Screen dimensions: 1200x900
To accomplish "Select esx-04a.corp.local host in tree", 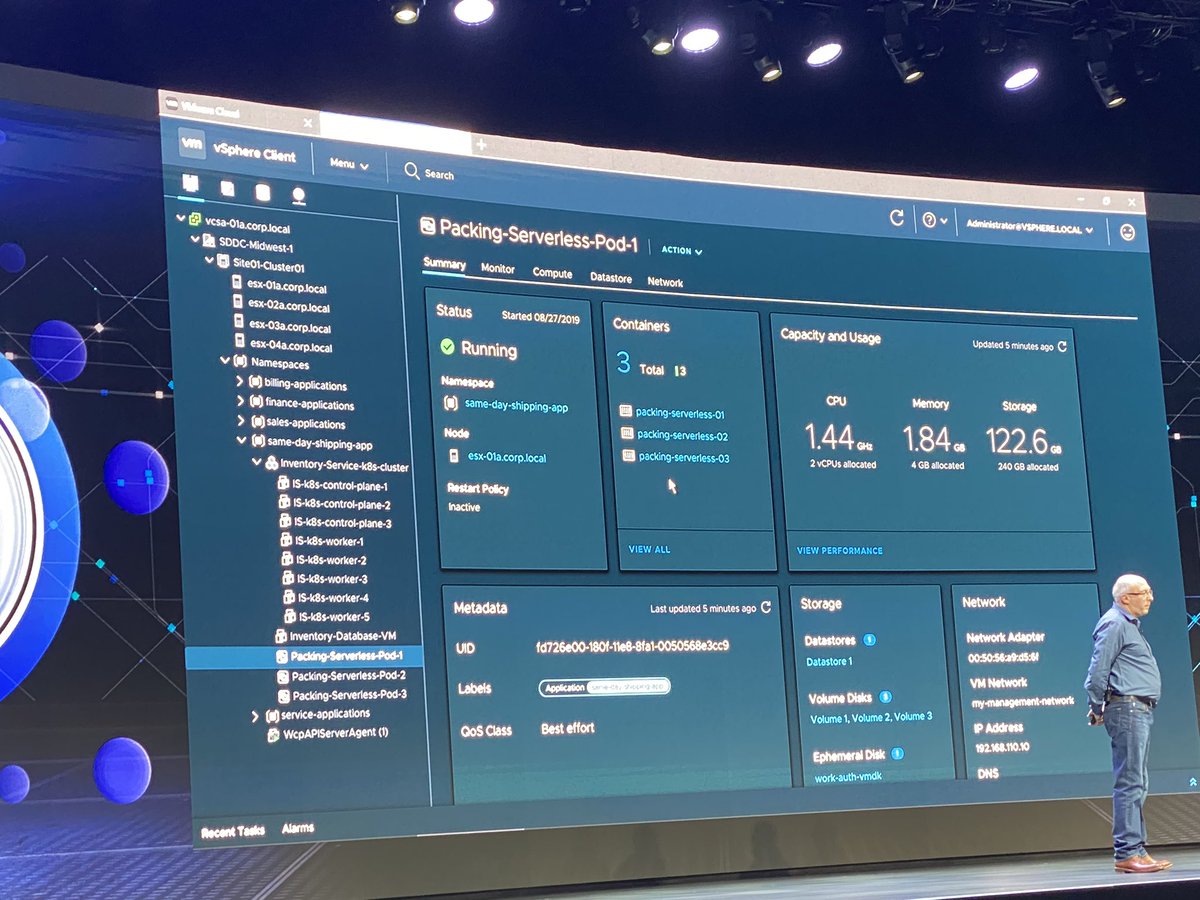I will click(x=282, y=347).
